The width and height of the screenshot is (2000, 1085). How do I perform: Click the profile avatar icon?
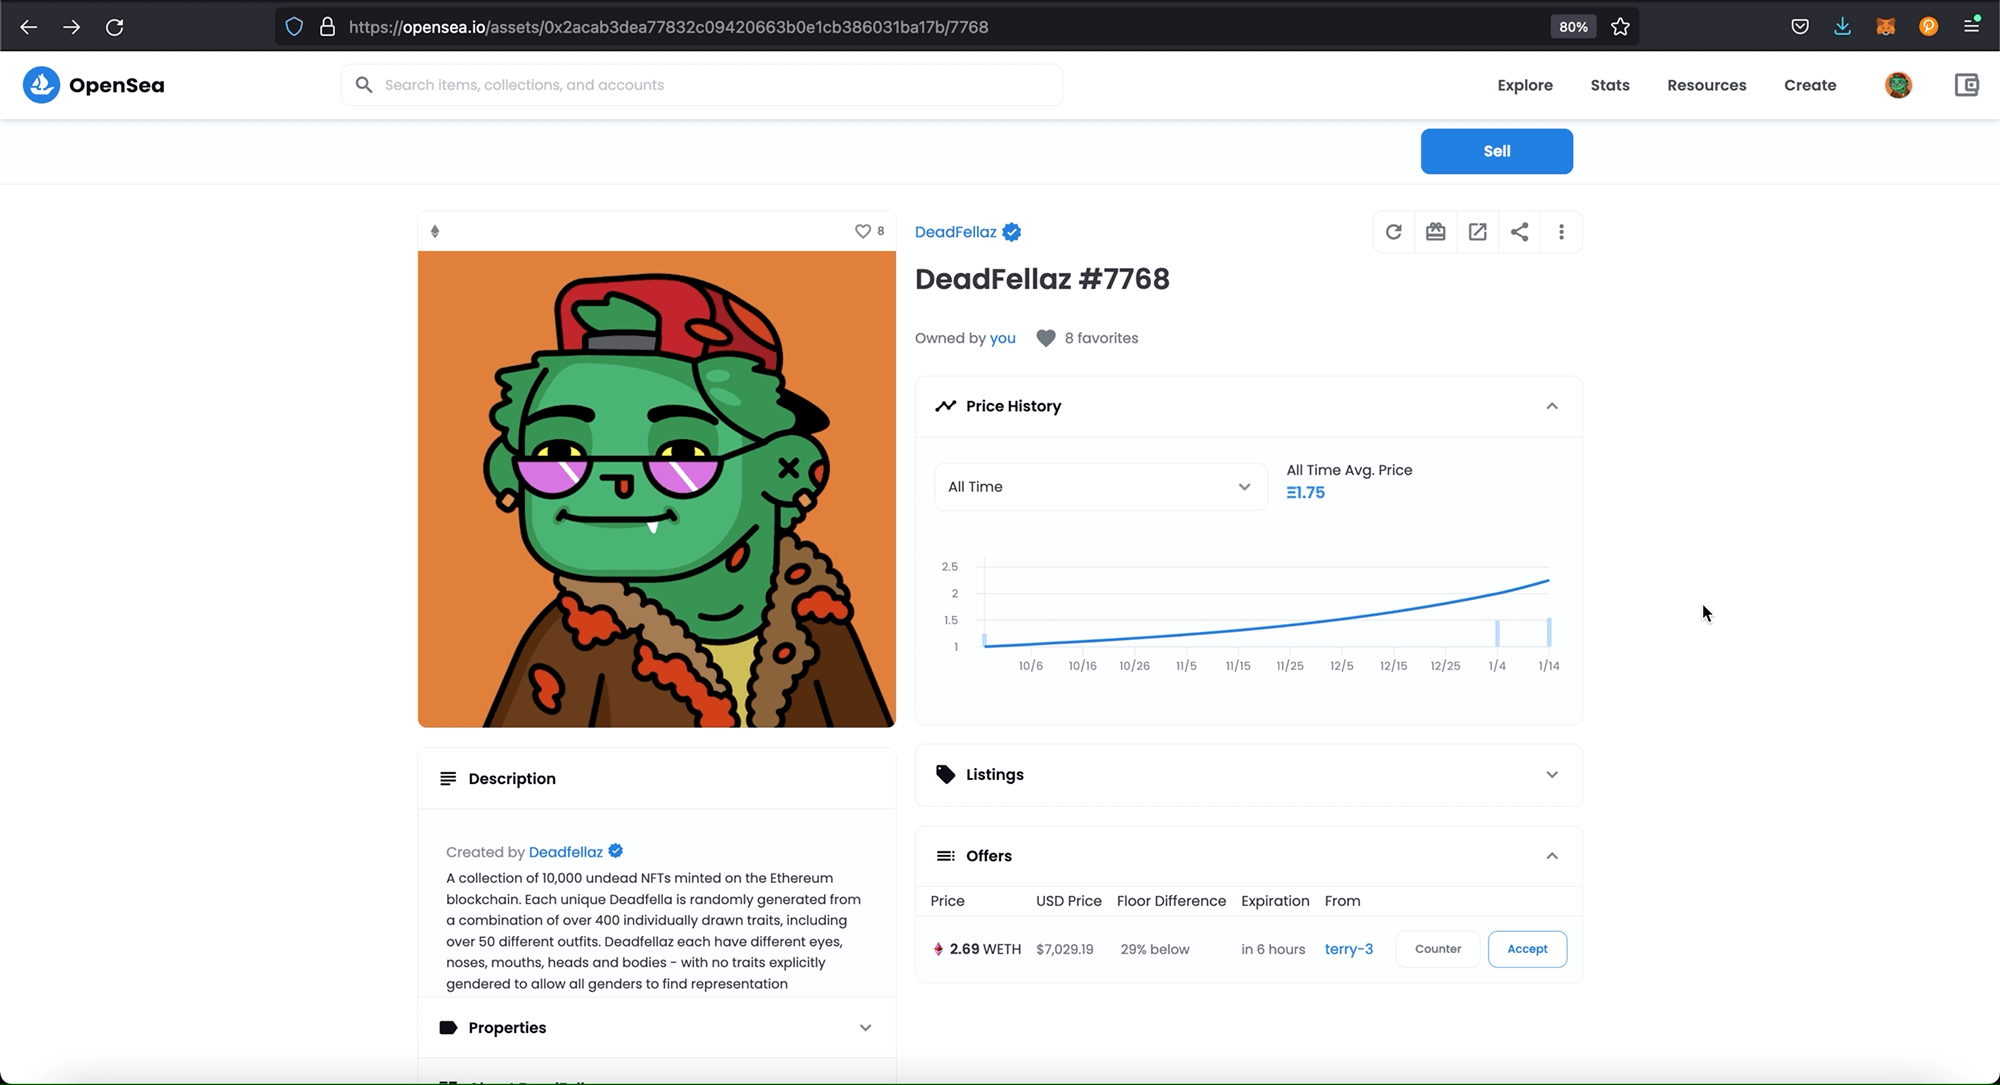(1898, 85)
